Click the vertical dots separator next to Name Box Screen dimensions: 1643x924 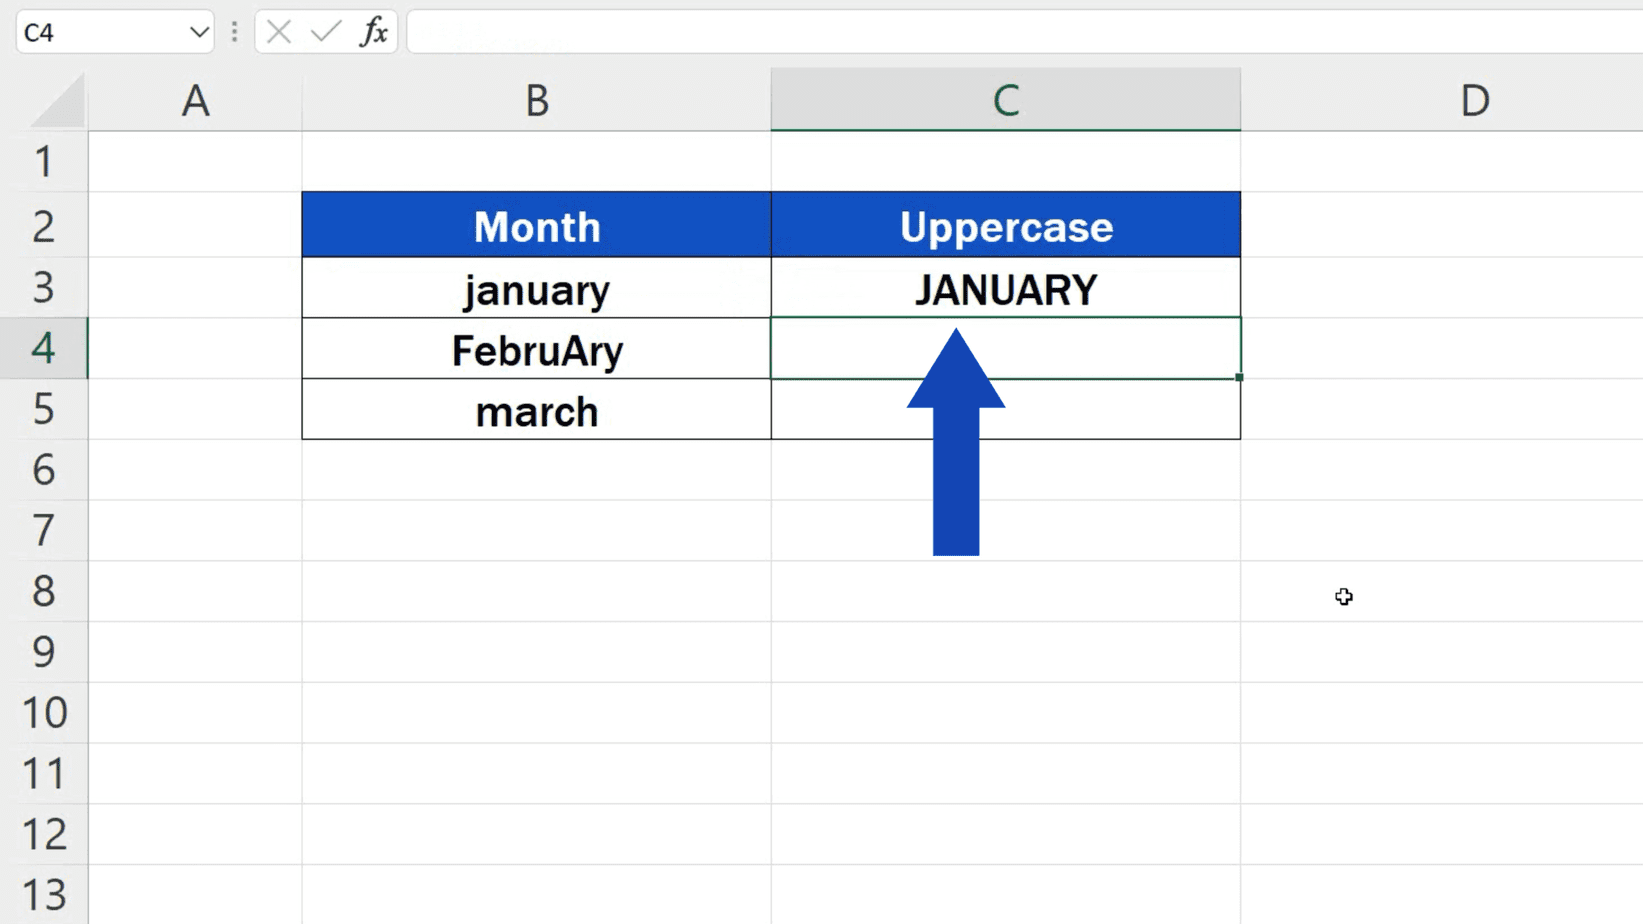[x=234, y=31]
